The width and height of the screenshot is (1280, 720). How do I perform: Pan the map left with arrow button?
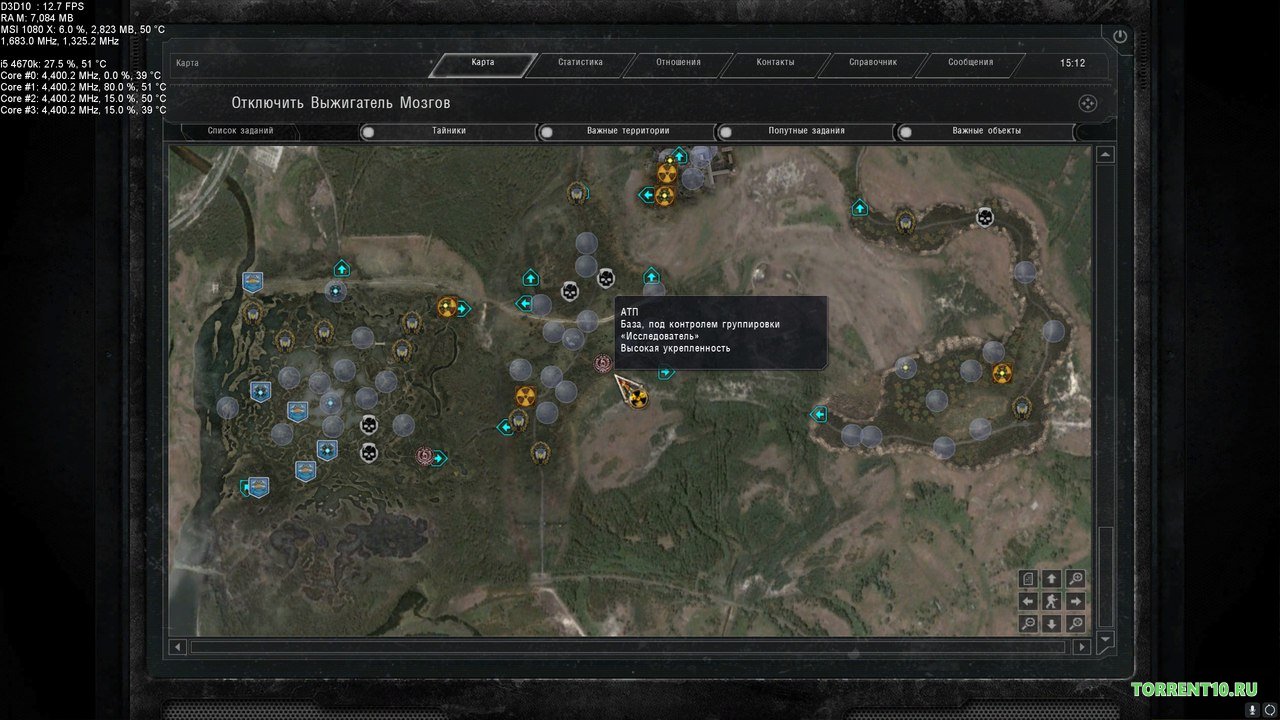click(x=1028, y=601)
